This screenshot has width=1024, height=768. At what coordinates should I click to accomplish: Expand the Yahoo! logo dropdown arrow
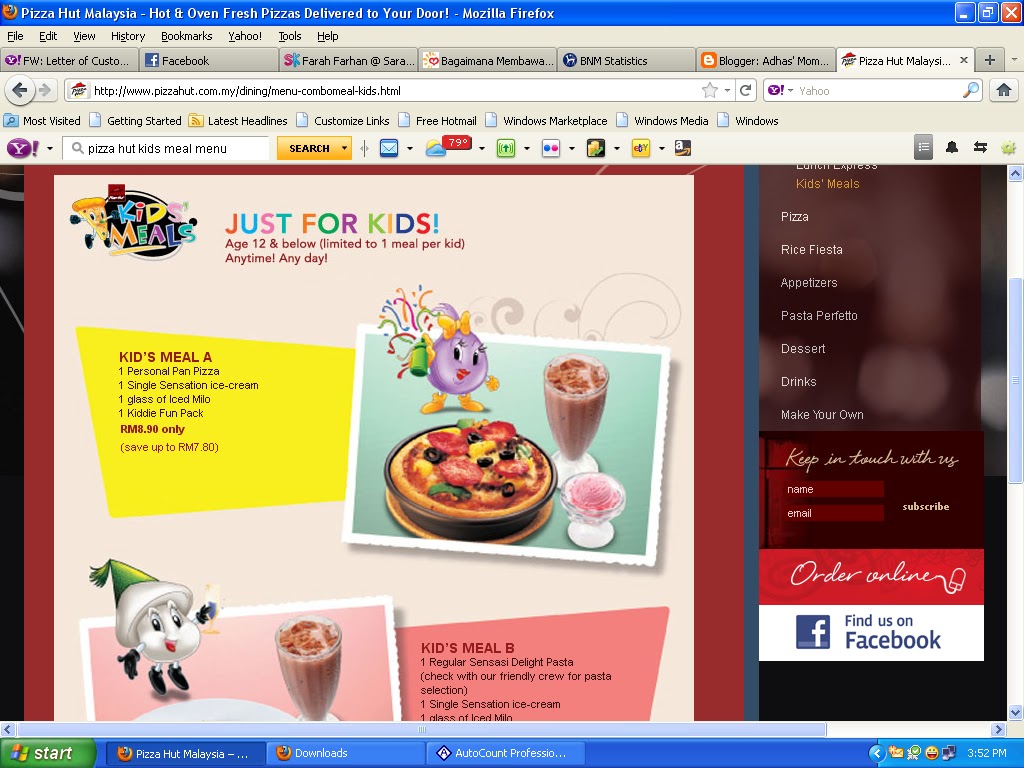click(50, 148)
